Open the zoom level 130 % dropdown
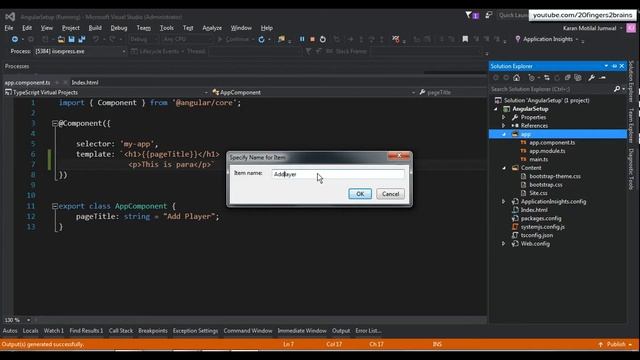This screenshot has height=360, width=640. [29, 320]
